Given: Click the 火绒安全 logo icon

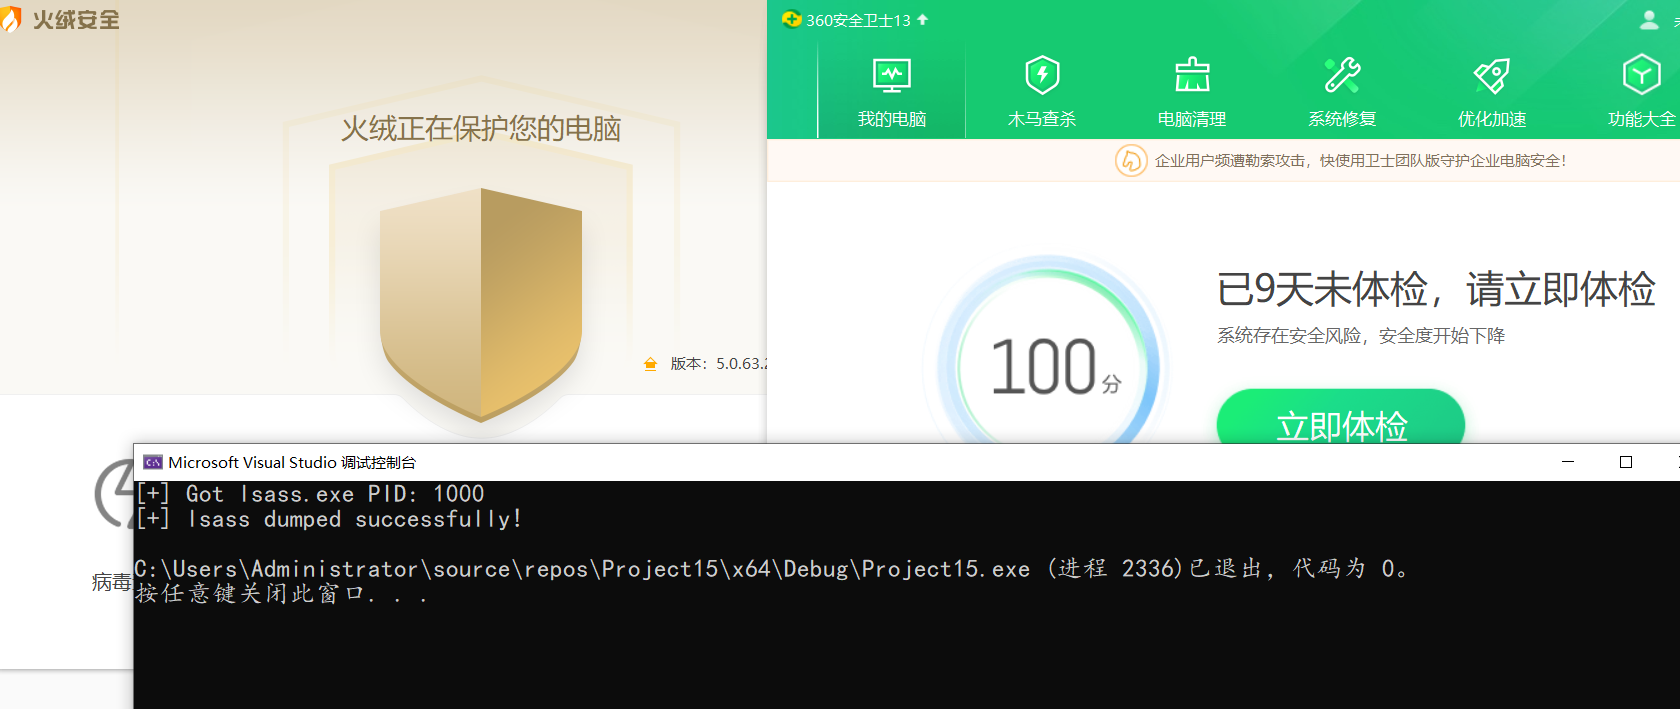Looking at the screenshot, I should (x=10, y=19).
